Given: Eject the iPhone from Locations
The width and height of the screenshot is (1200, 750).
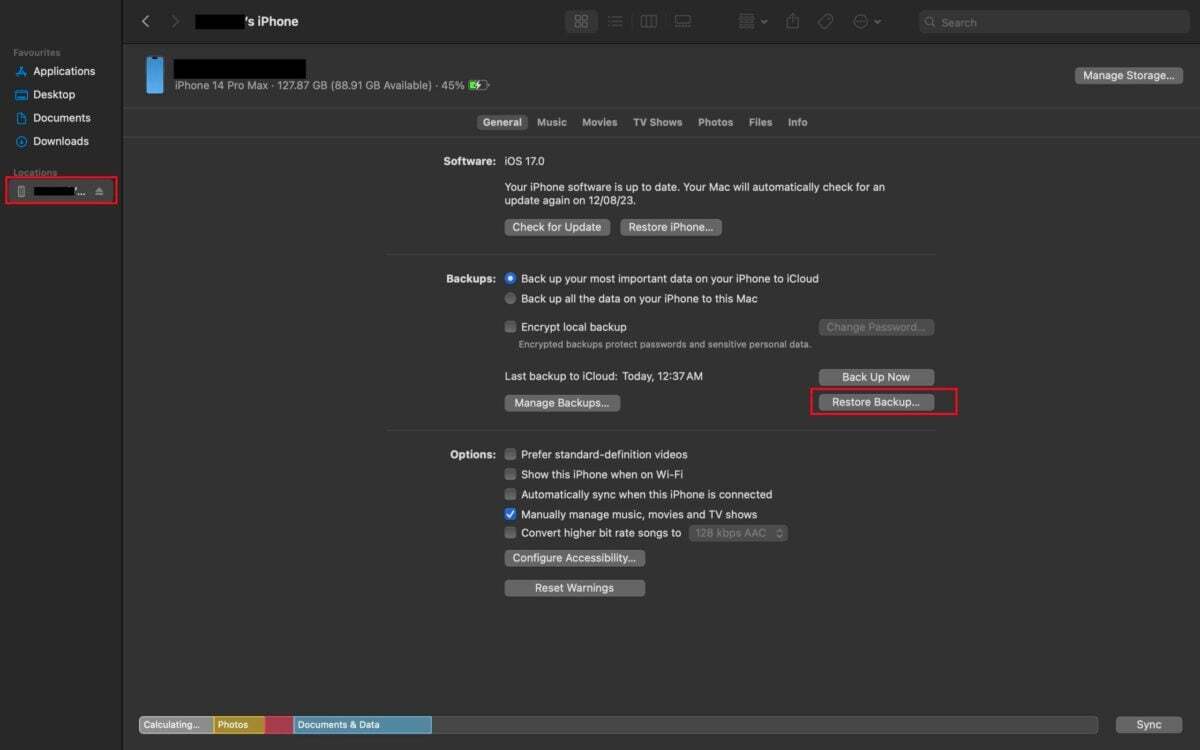Looking at the screenshot, I should click(x=99, y=191).
